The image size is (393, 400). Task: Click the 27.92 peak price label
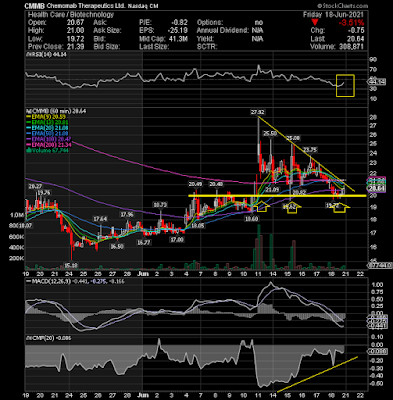(x=257, y=112)
